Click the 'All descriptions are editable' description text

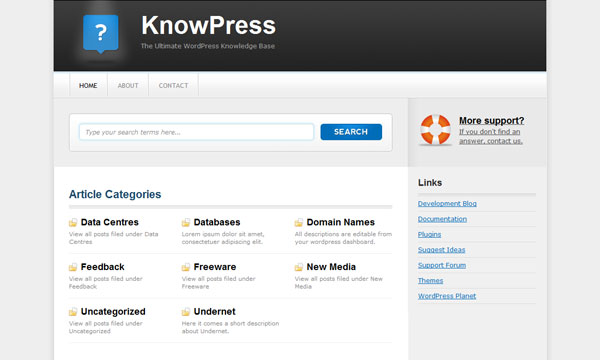point(343,238)
